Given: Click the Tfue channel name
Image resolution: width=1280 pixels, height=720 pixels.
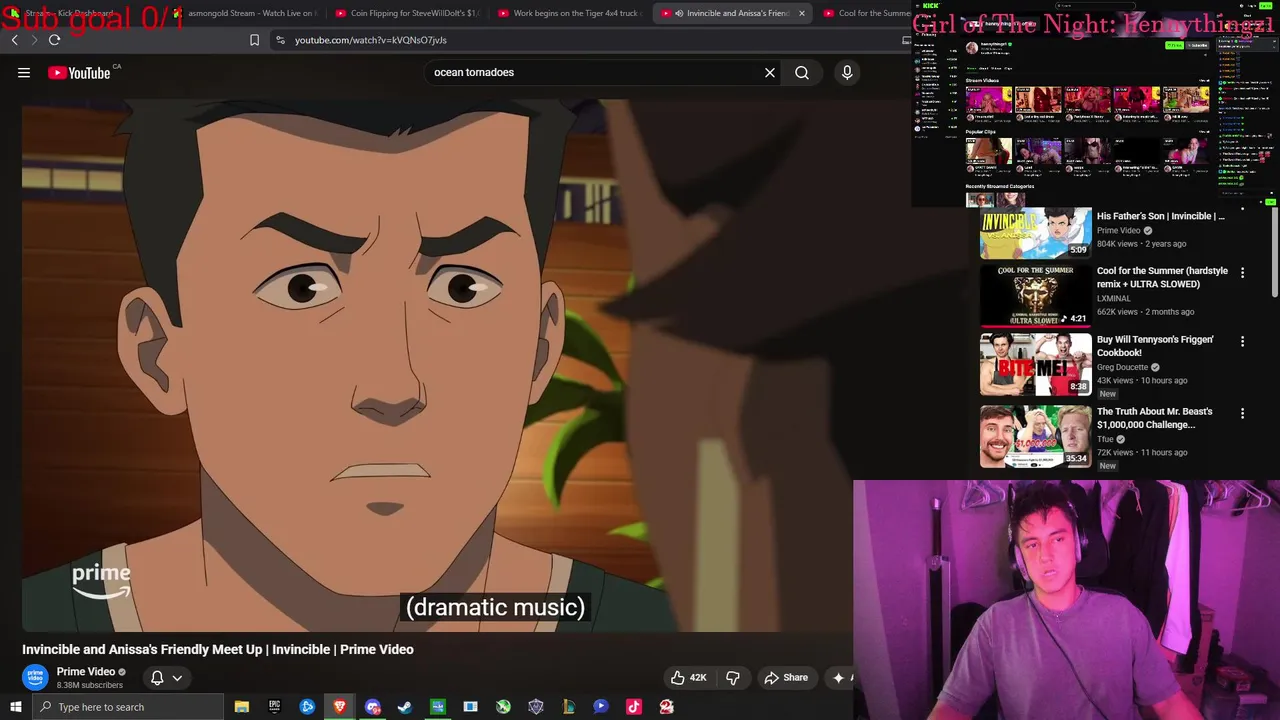Looking at the screenshot, I should (1105, 439).
